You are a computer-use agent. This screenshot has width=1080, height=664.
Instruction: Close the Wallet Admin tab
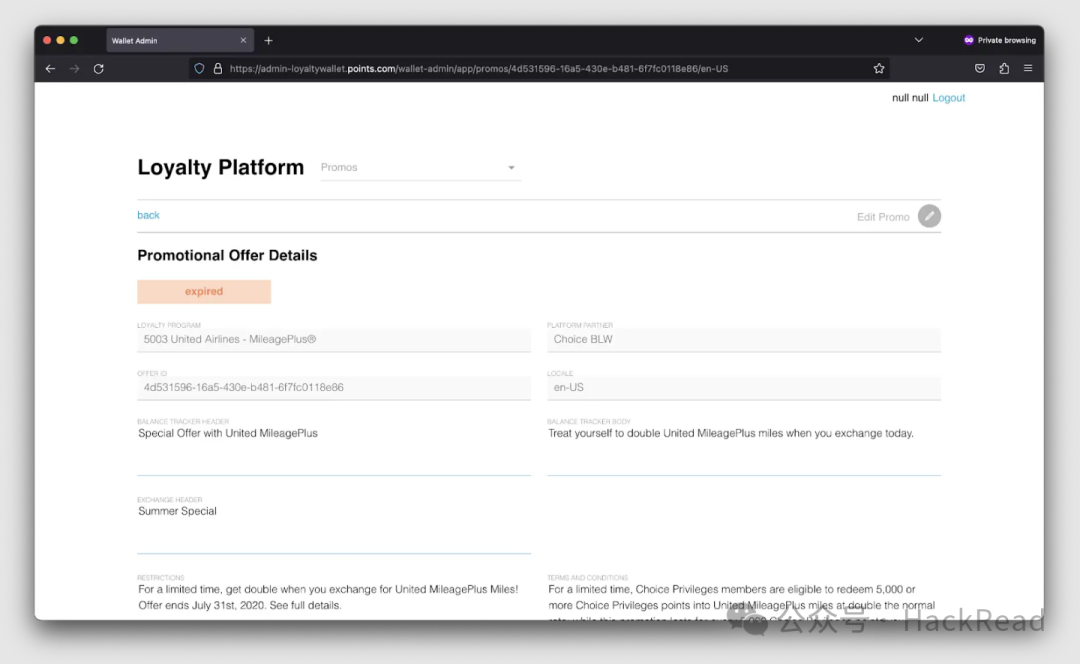(243, 41)
